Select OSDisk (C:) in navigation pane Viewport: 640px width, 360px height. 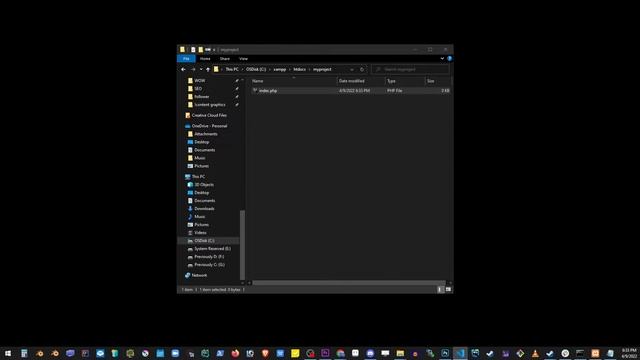click(204, 241)
